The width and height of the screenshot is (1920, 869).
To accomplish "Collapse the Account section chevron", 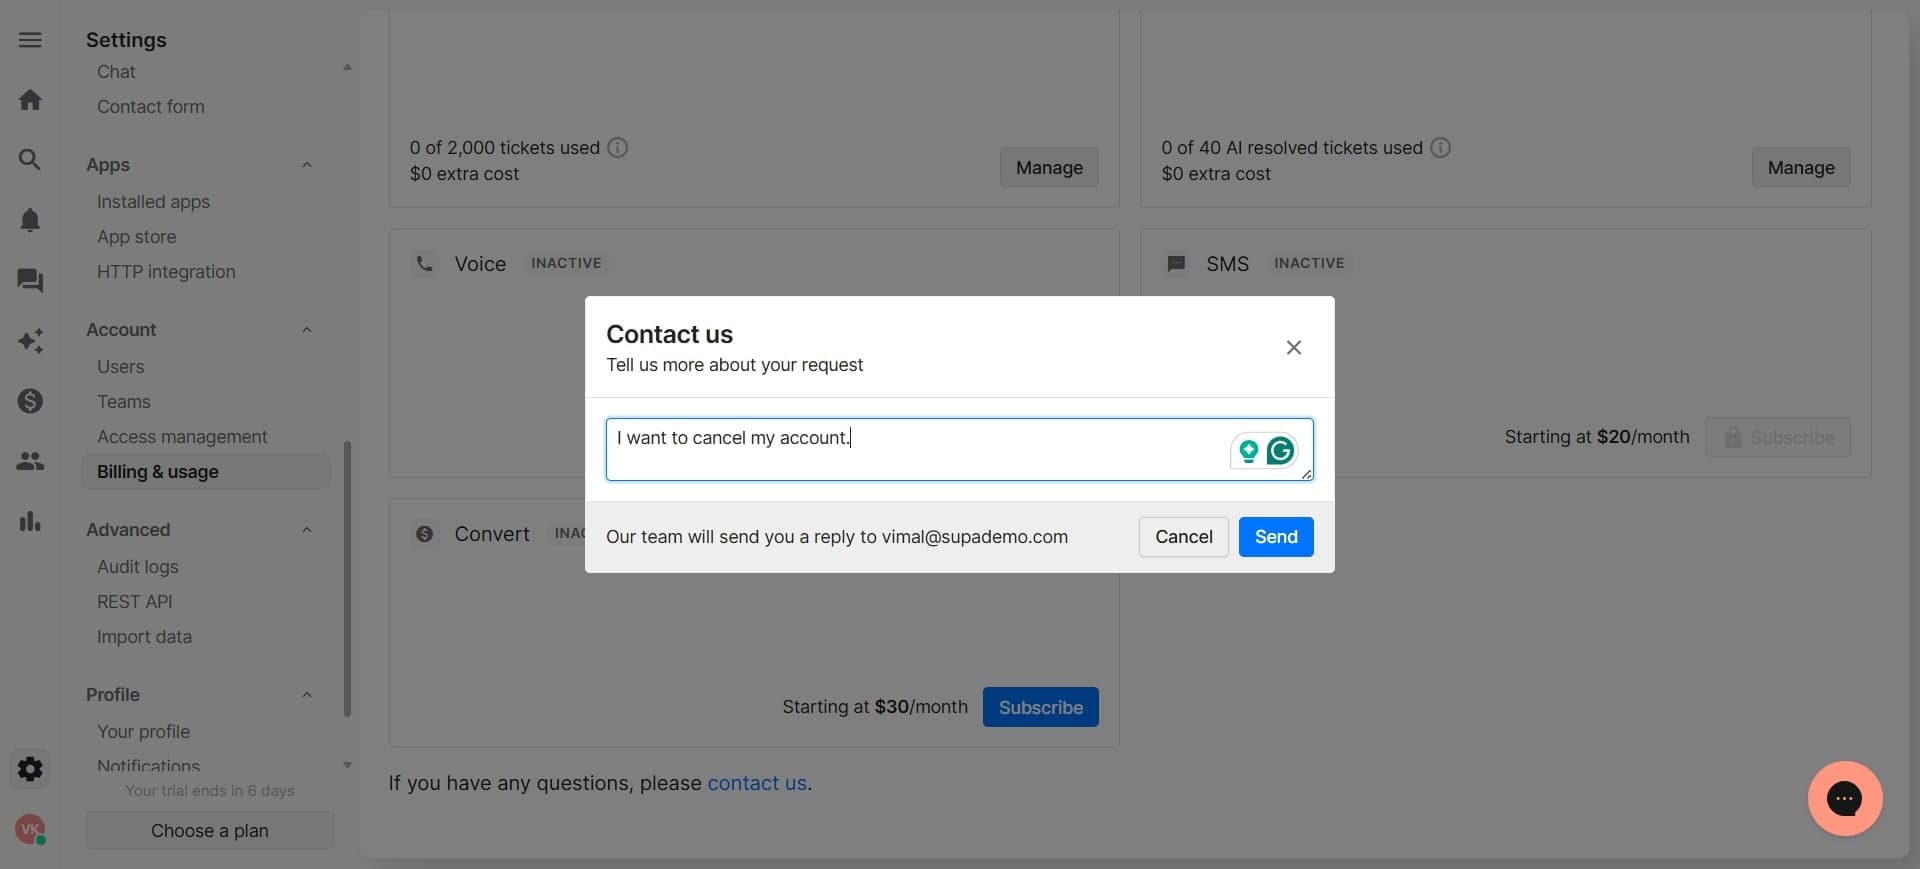I will (307, 330).
